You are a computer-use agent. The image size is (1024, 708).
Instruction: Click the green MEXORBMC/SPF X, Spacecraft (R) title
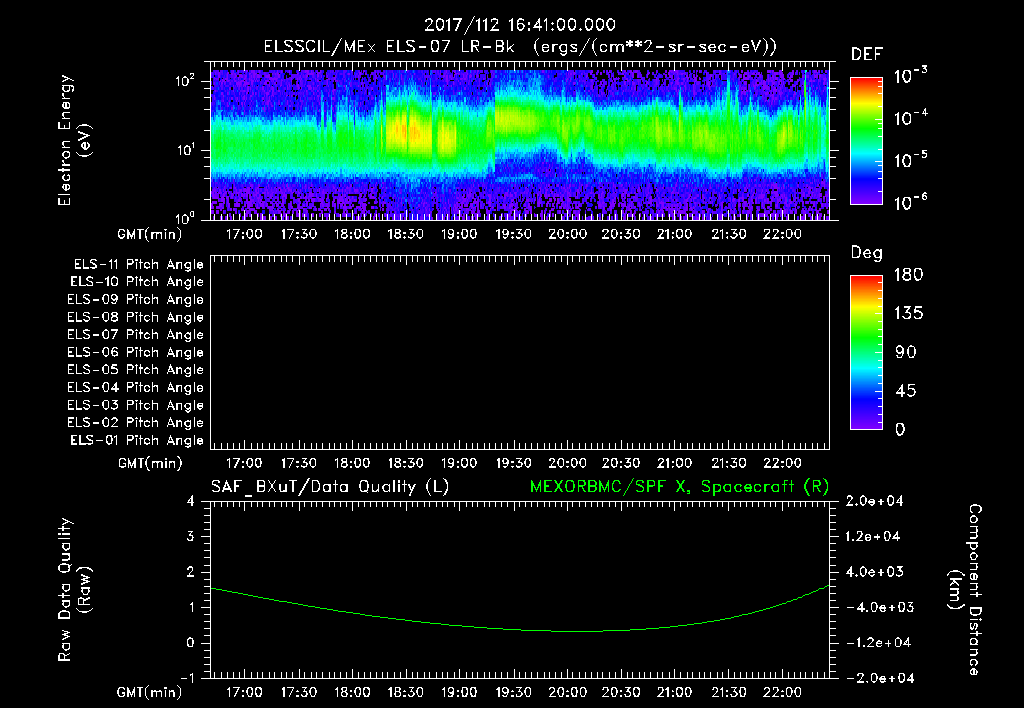(679, 487)
